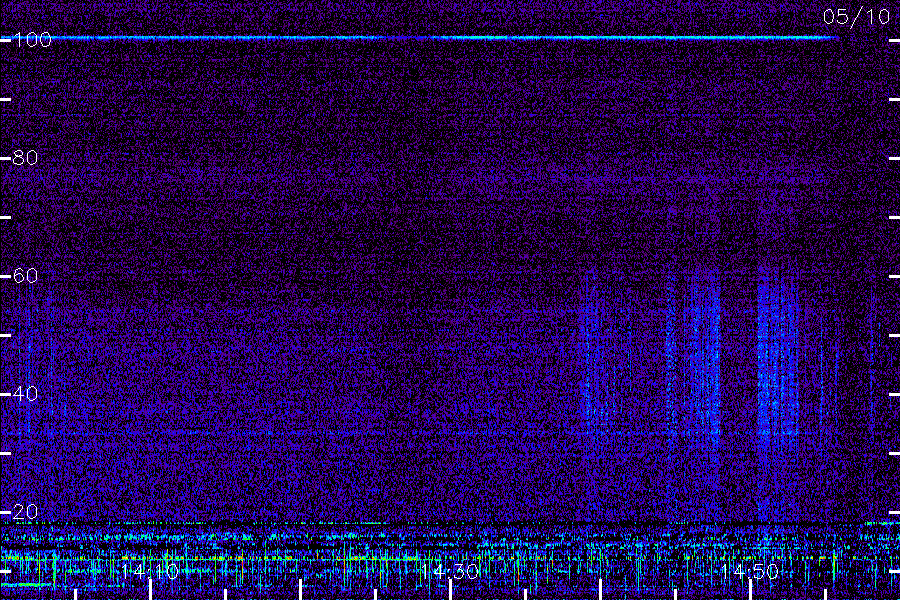The height and width of the screenshot is (600, 900).
Task: Click the "05/10" date label
Action: click(856, 17)
